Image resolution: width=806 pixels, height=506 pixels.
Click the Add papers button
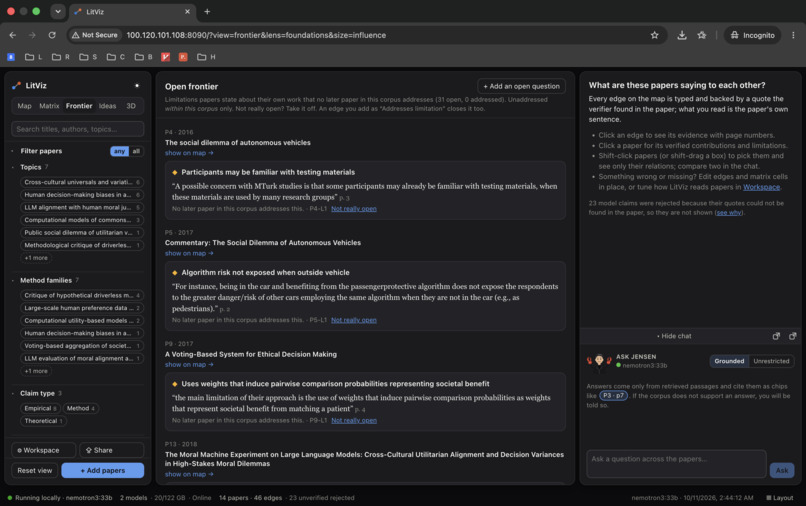(103, 470)
